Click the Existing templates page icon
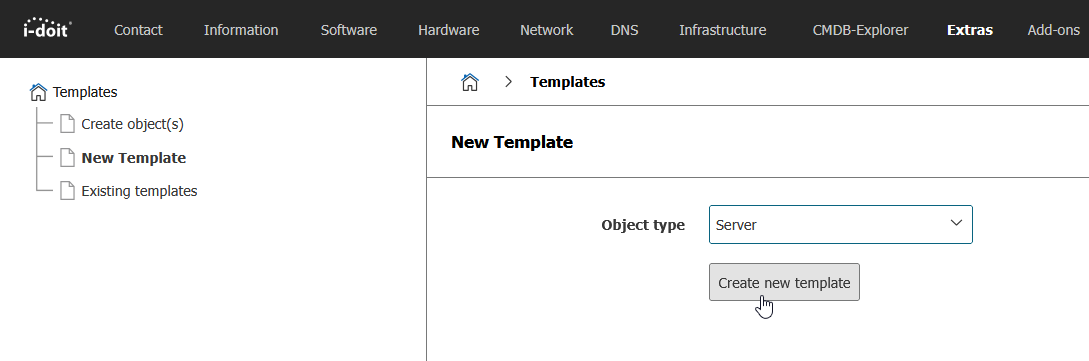 point(67,190)
